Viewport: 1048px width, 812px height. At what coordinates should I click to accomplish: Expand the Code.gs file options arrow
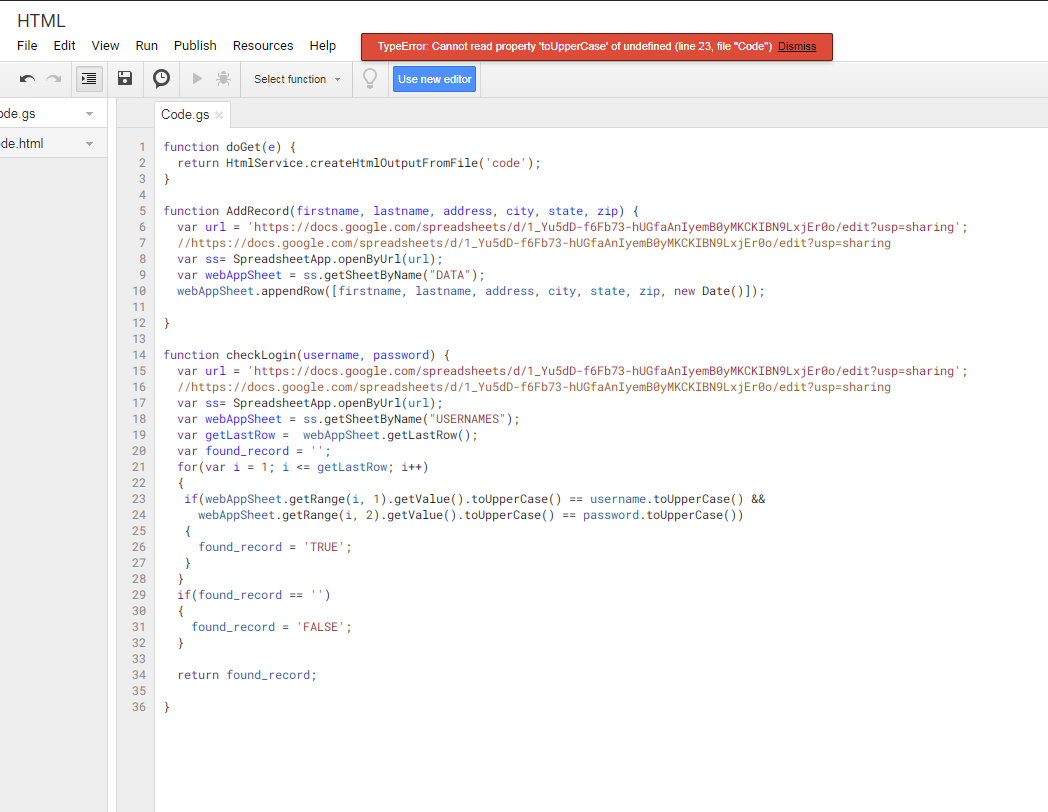tap(90, 114)
